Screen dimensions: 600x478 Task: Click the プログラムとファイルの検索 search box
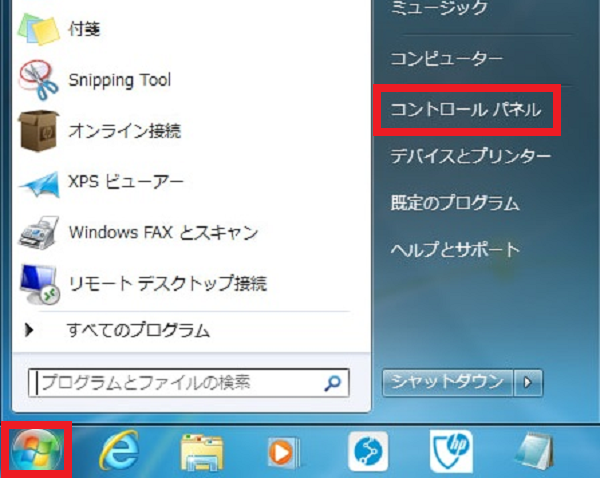pos(189,382)
